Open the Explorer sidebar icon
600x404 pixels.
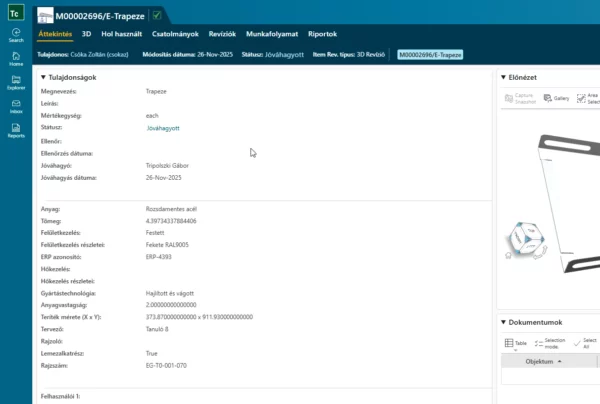click(16, 83)
